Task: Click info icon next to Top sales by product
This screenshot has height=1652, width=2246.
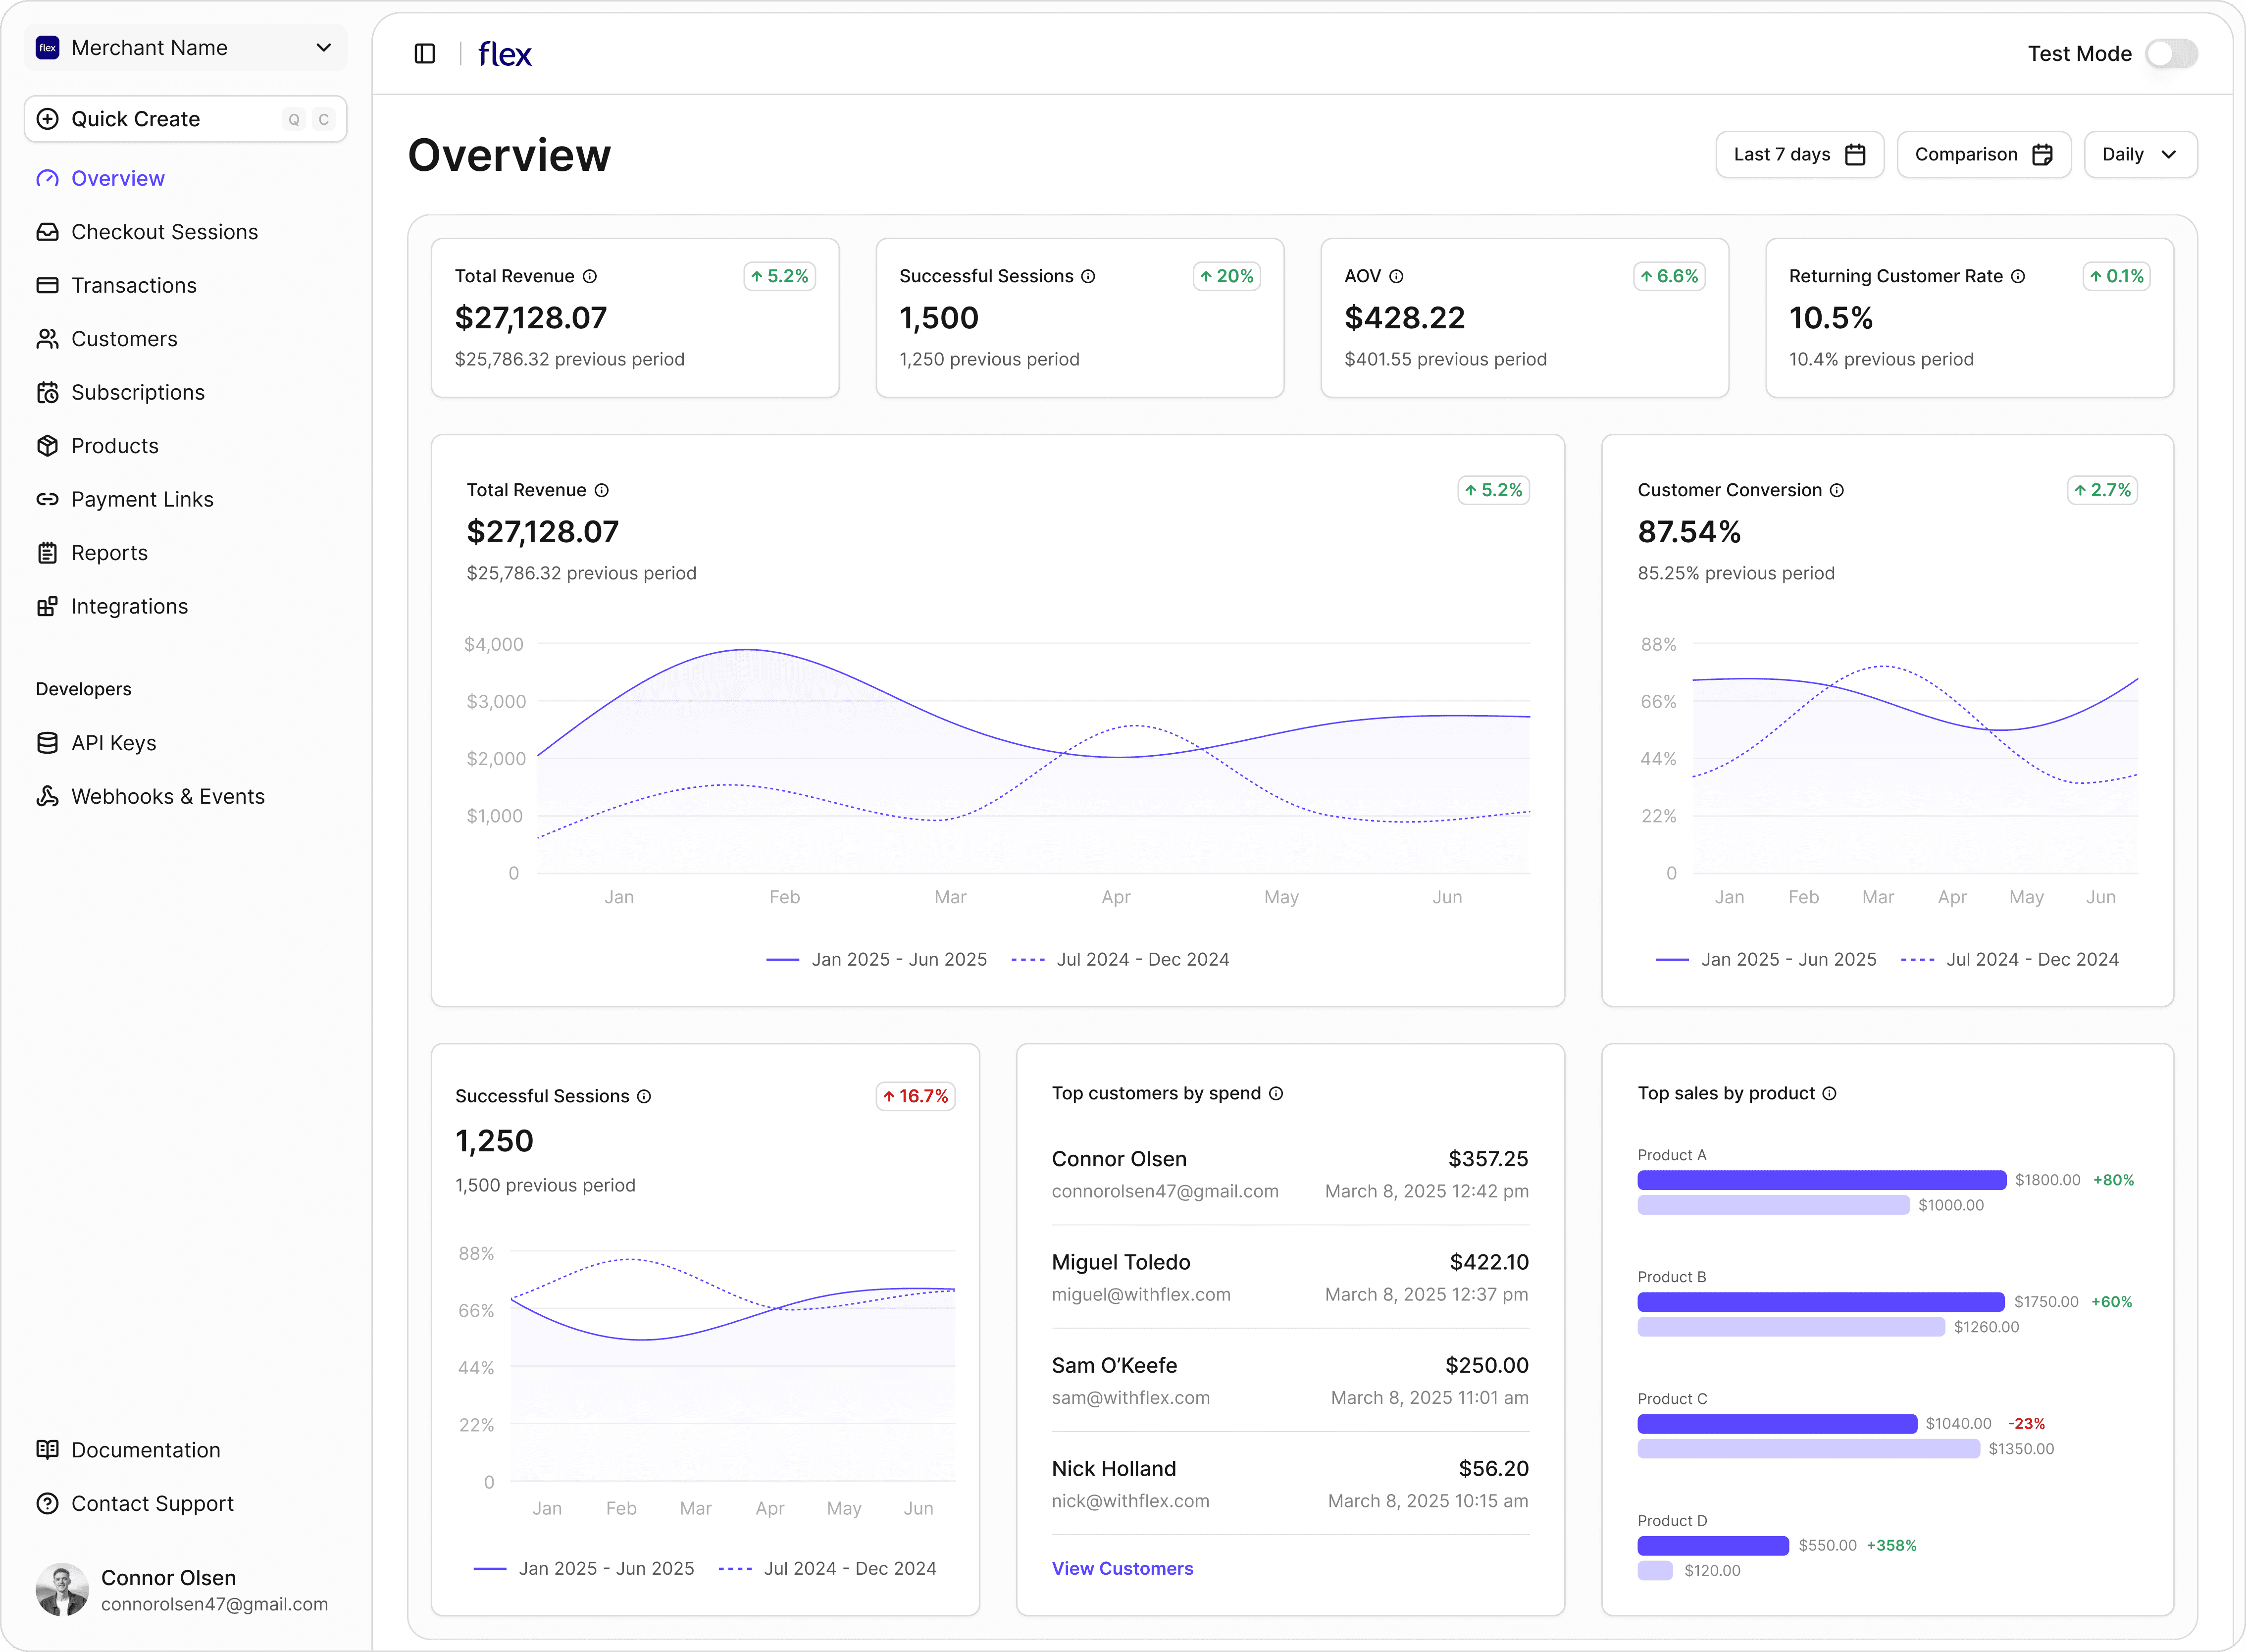Action: (1829, 1093)
